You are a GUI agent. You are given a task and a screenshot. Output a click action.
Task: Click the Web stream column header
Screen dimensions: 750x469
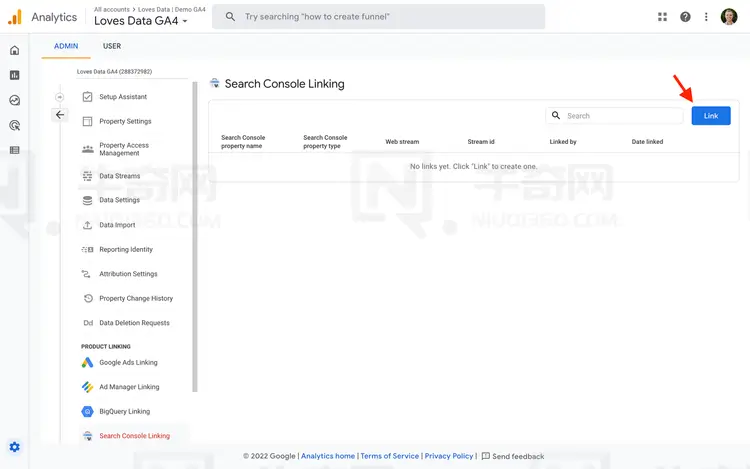402,142
